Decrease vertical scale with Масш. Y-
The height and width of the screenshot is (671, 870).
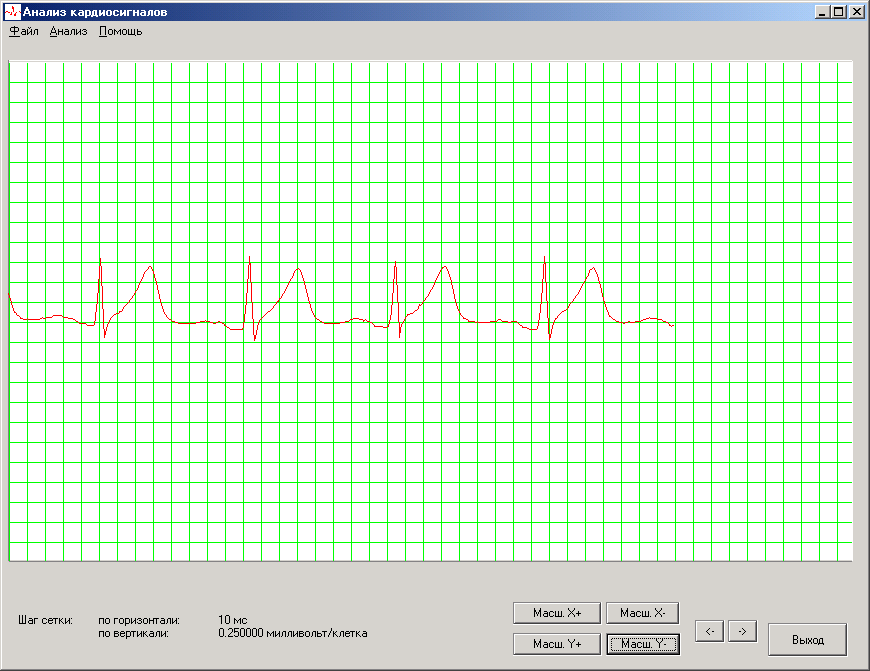tap(643, 644)
